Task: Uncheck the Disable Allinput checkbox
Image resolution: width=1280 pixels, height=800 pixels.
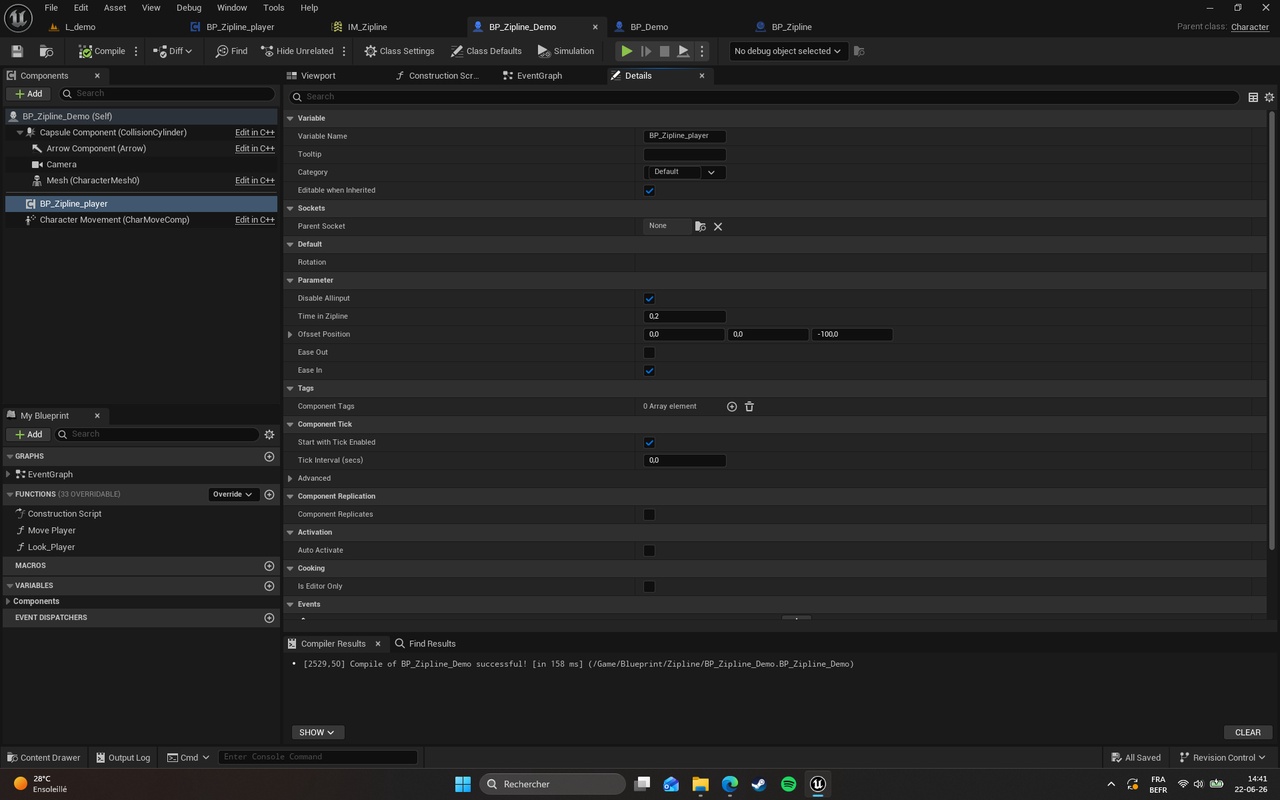Action: coord(649,298)
